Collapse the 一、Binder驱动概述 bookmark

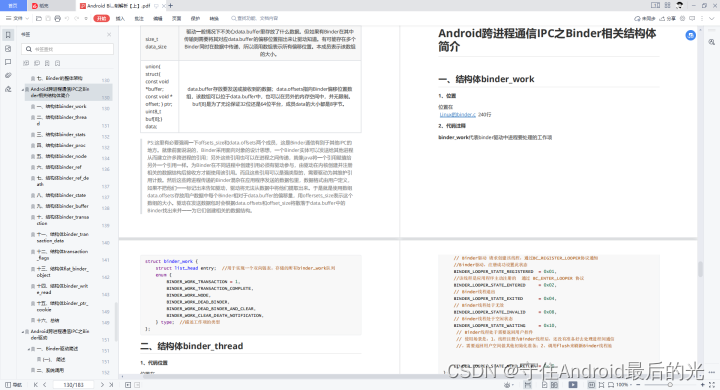pyautogui.click(x=28, y=349)
